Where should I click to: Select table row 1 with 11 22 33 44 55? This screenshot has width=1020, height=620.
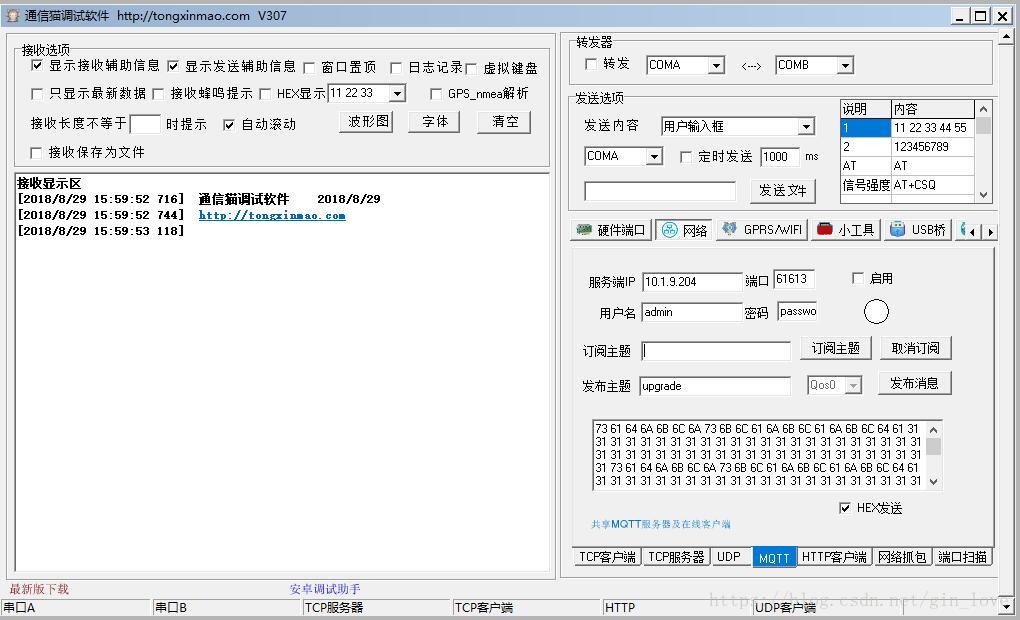coord(907,128)
